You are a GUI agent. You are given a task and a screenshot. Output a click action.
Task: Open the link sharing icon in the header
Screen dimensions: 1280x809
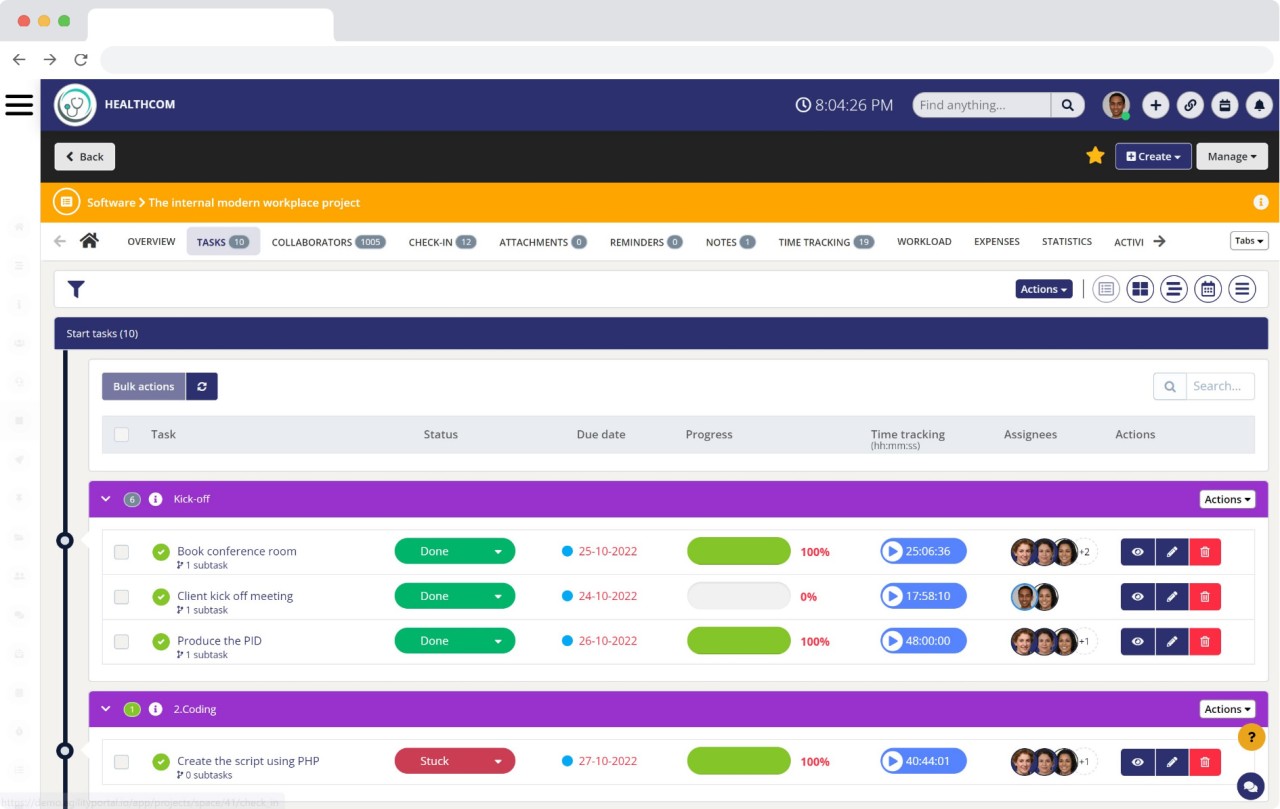(x=1190, y=104)
